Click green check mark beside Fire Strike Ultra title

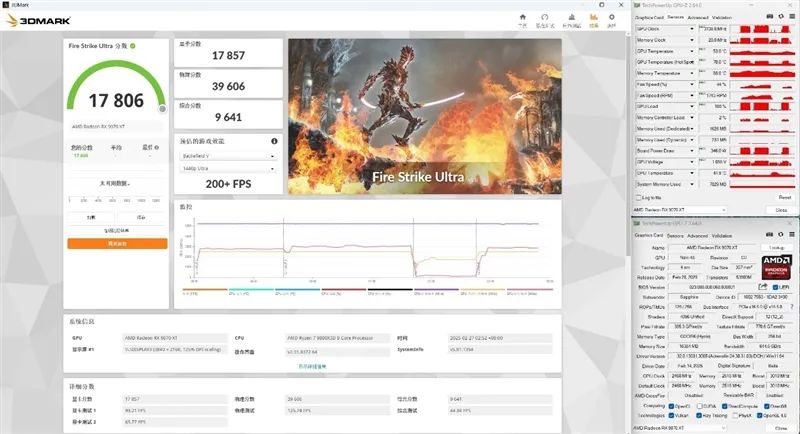pos(133,46)
